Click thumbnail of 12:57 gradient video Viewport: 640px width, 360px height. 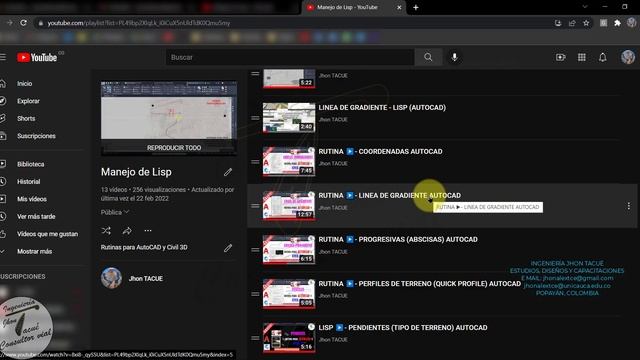(x=289, y=205)
